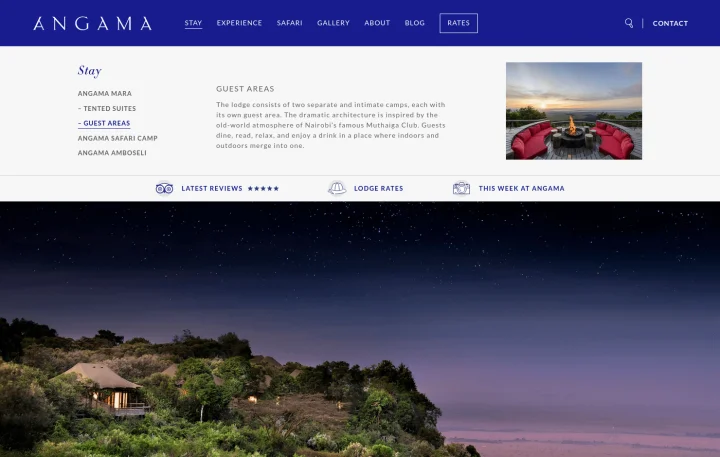Open Angama Amboseli link

point(112,152)
